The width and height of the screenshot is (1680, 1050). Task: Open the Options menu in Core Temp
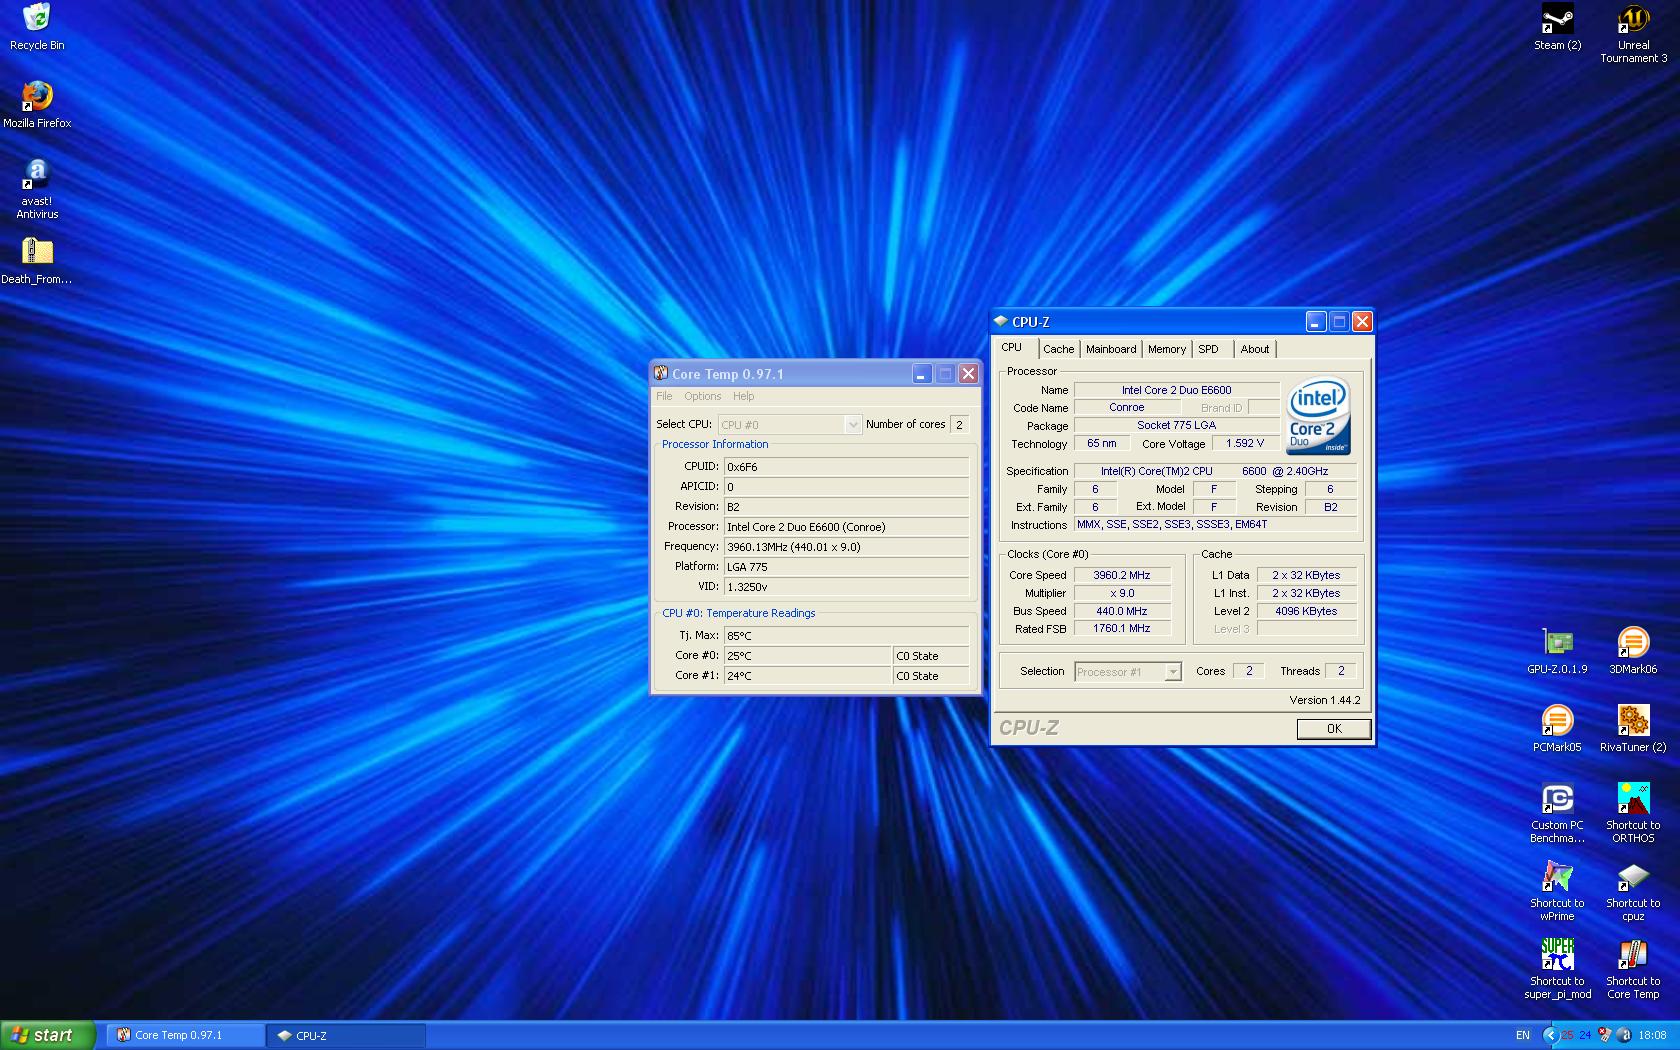703,396
